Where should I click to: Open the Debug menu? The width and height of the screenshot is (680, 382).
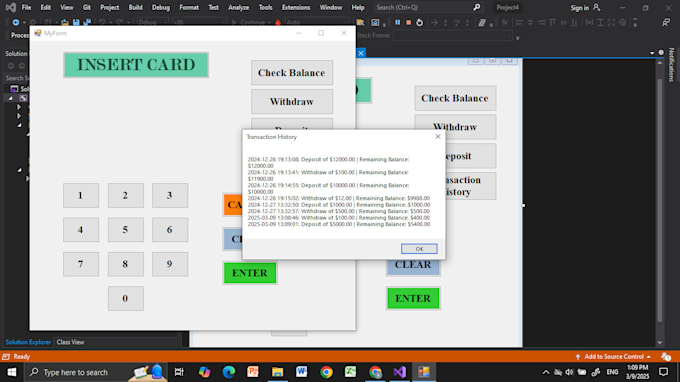(x=161, y=7)
